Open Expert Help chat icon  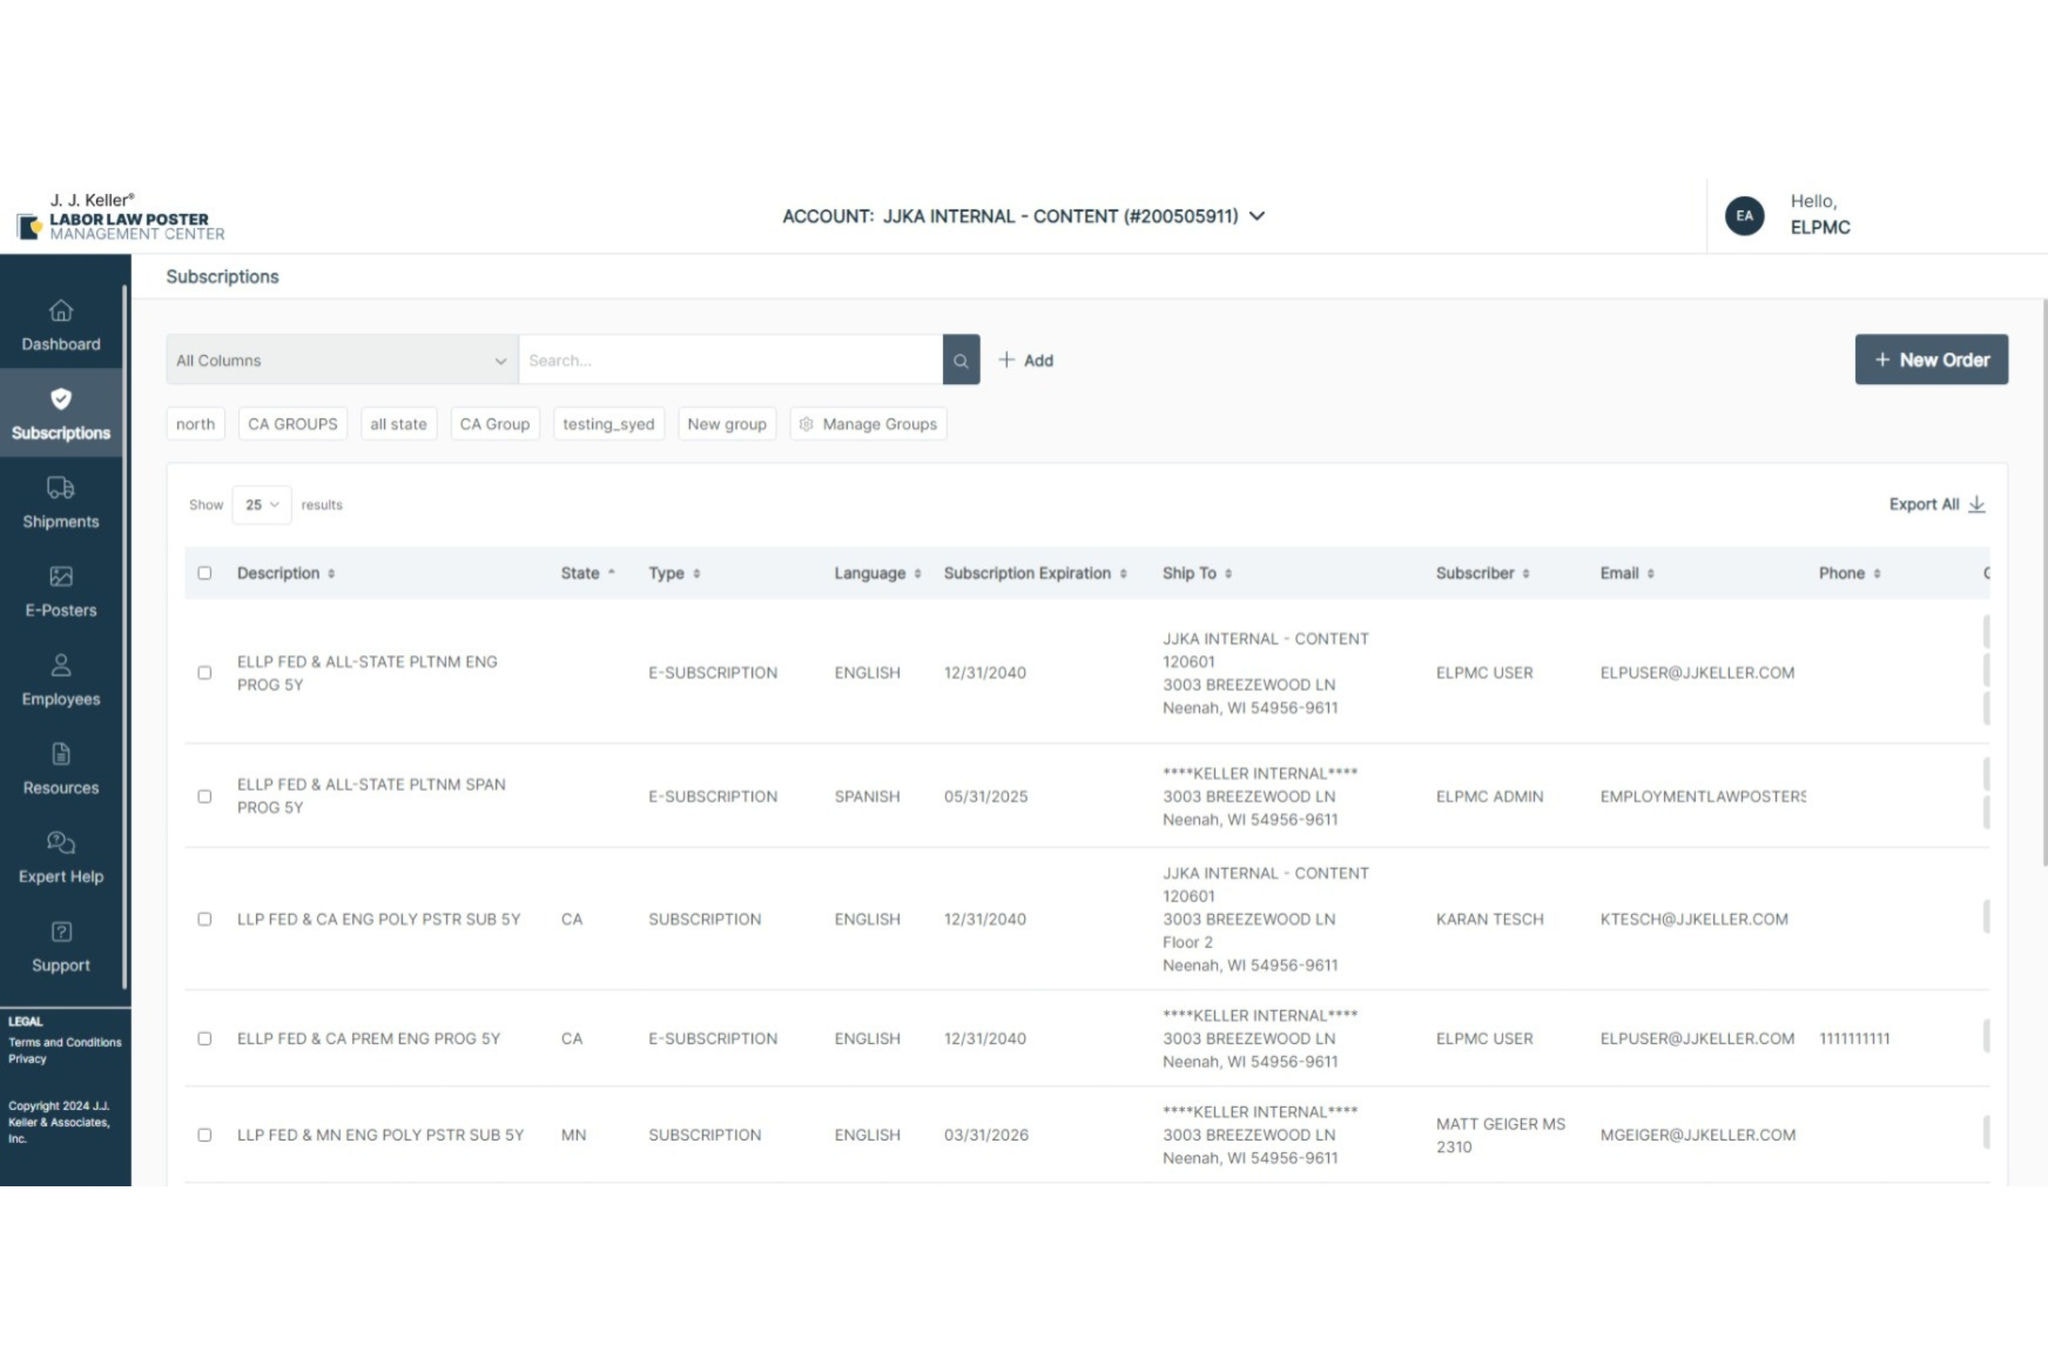pos(61,843)
